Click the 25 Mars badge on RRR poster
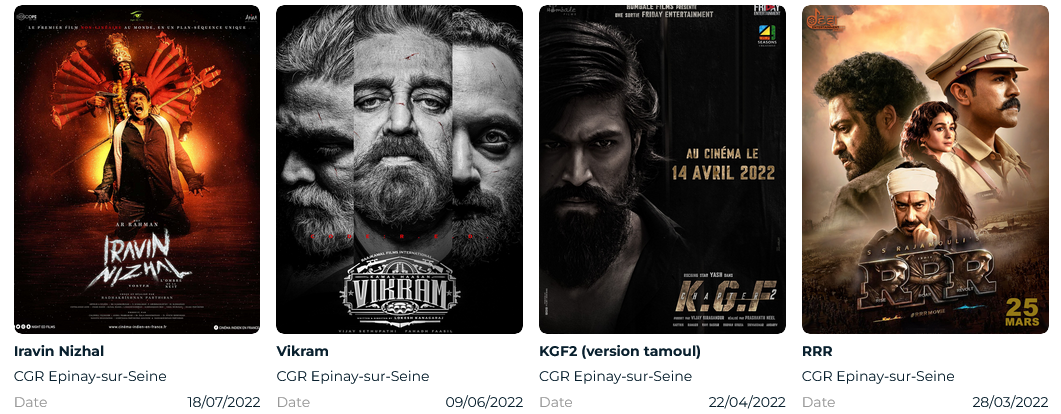 [1022, 313]
